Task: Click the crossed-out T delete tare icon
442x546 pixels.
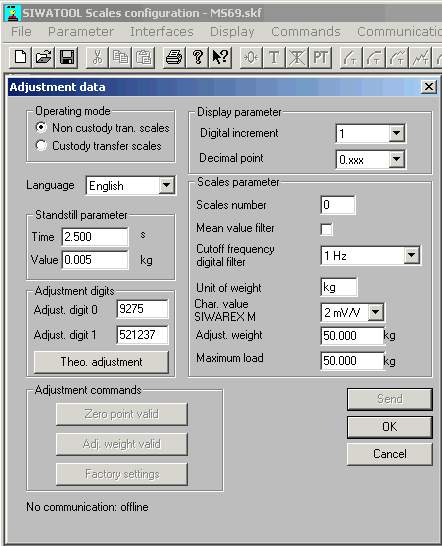Action: pyautogui.click(x=297, y=57)
